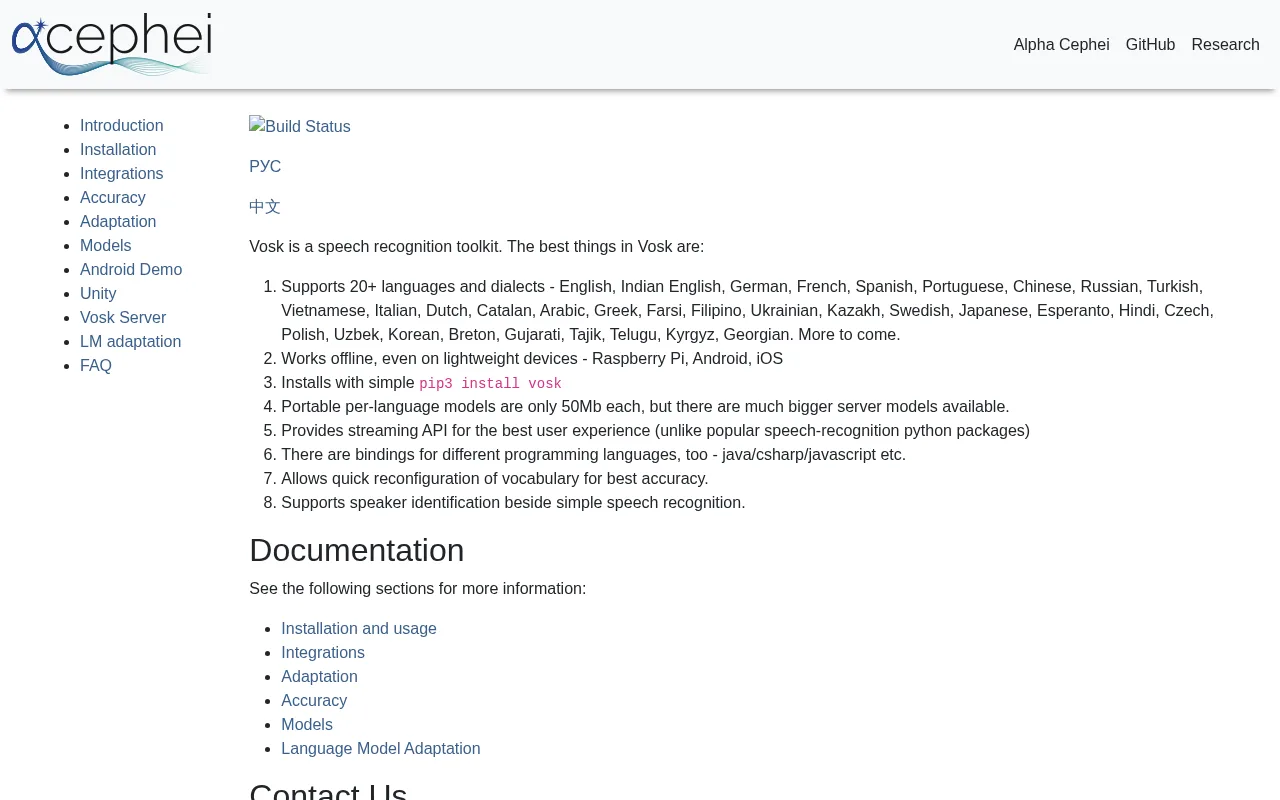Click 'Provides streaming API' list item
Screen dimensions: 1280x800
click(655, 431)
